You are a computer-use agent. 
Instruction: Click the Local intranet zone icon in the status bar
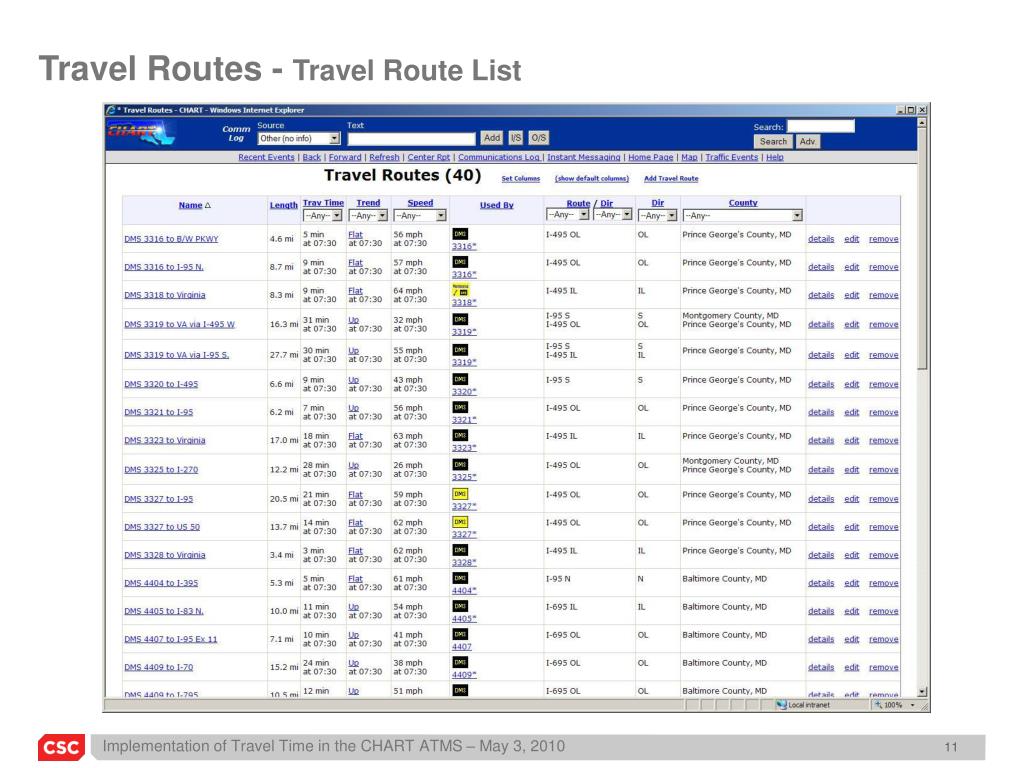(x=781, y=705)
